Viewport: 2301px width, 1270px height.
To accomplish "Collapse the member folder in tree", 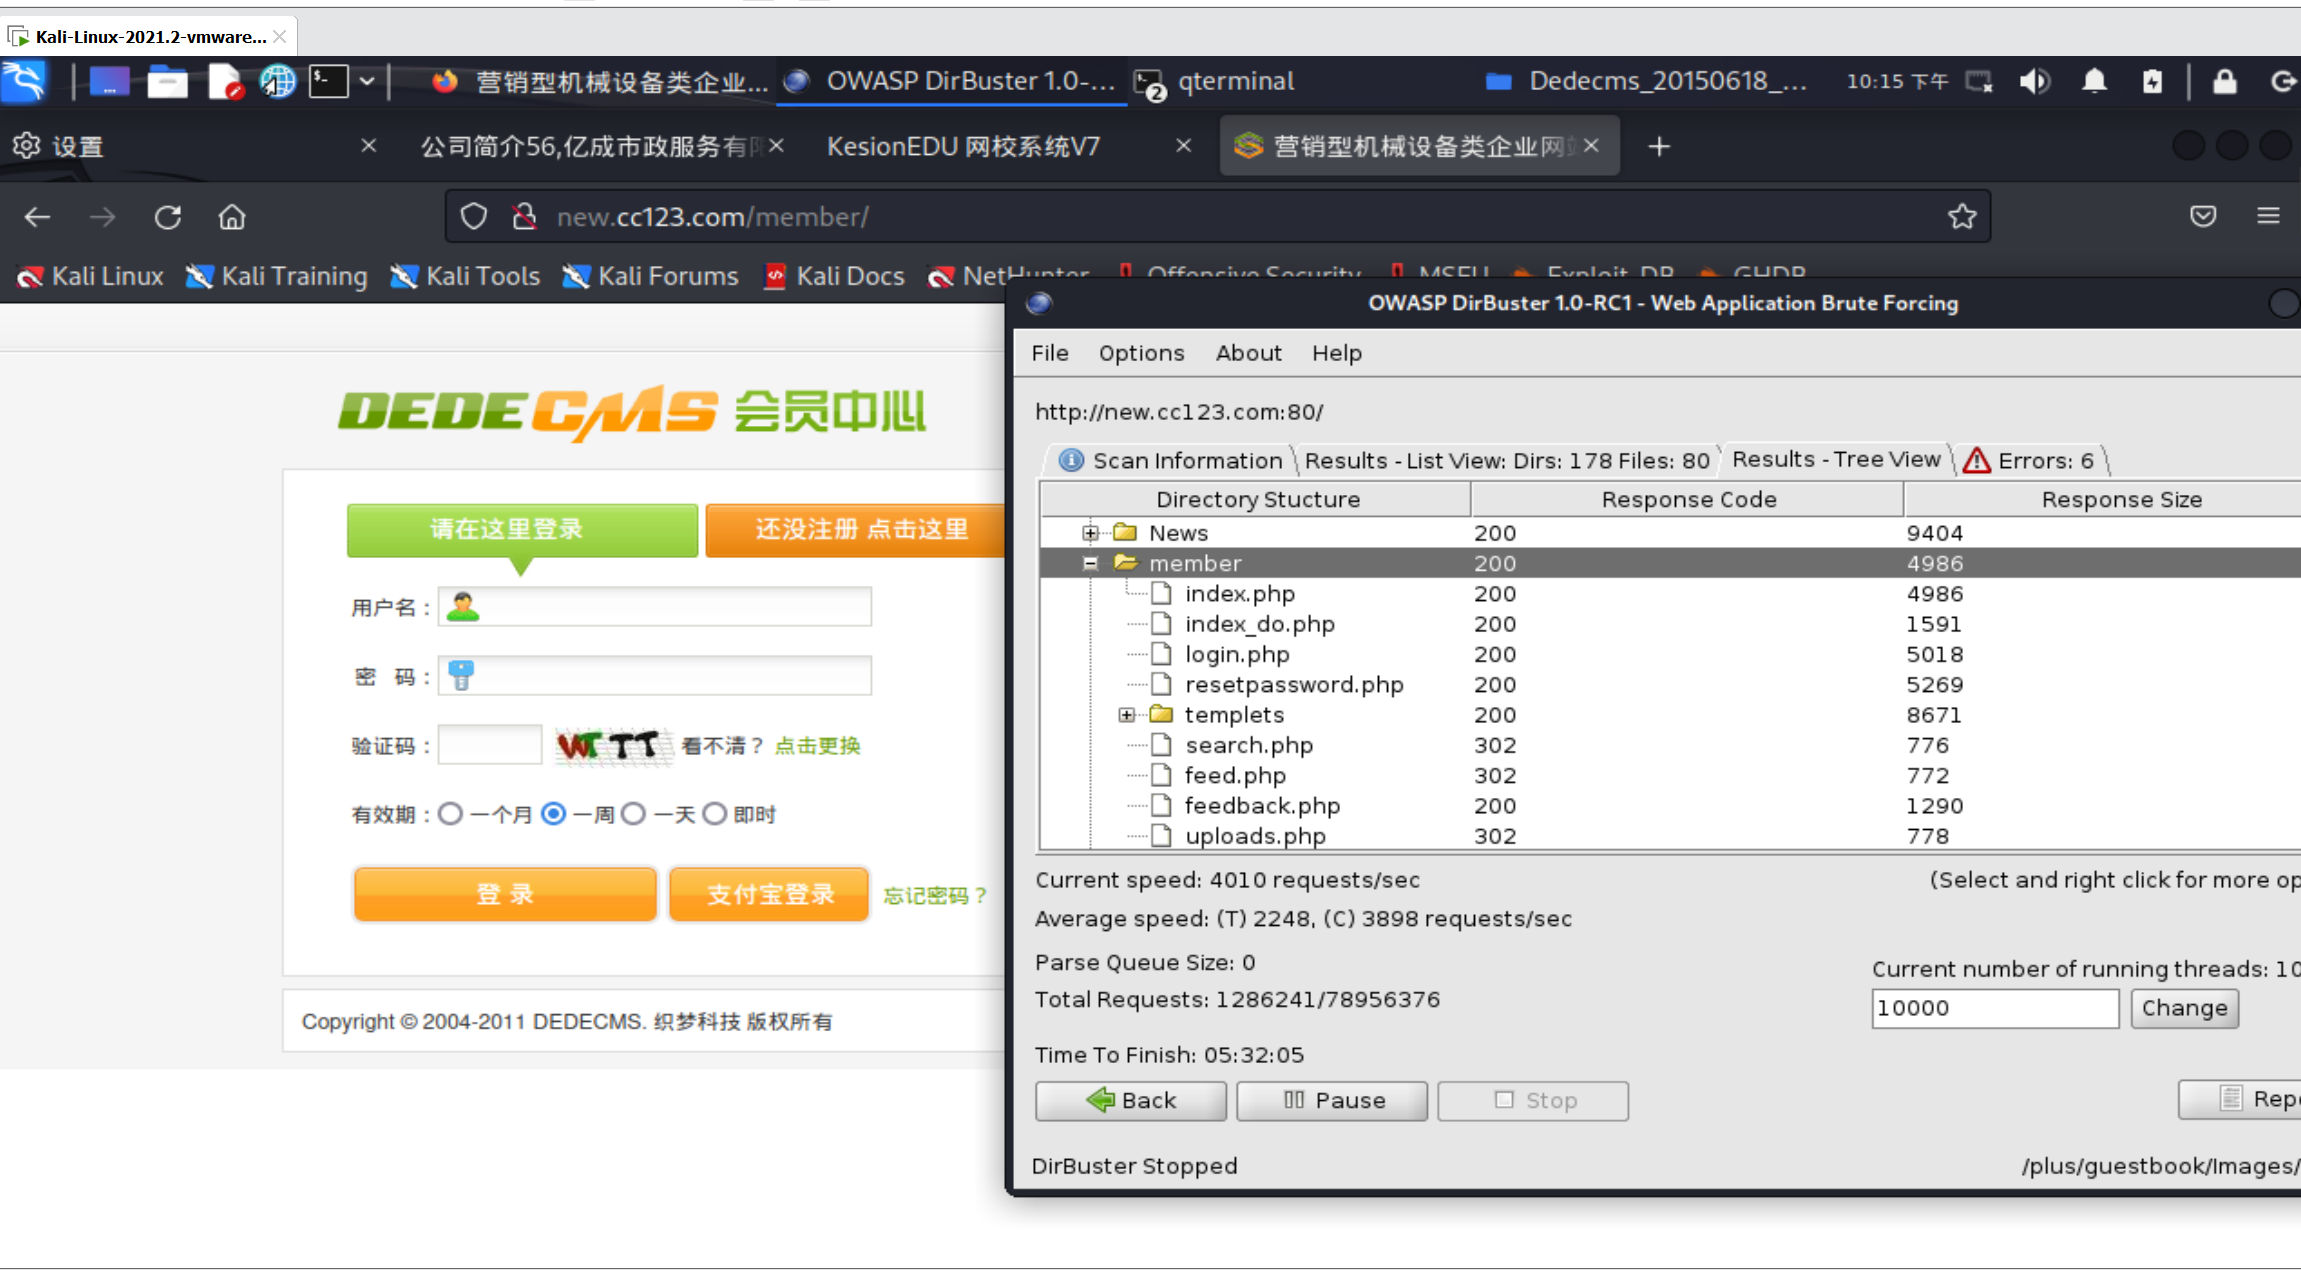I will pyautogui.click(x=1090, y=563).
